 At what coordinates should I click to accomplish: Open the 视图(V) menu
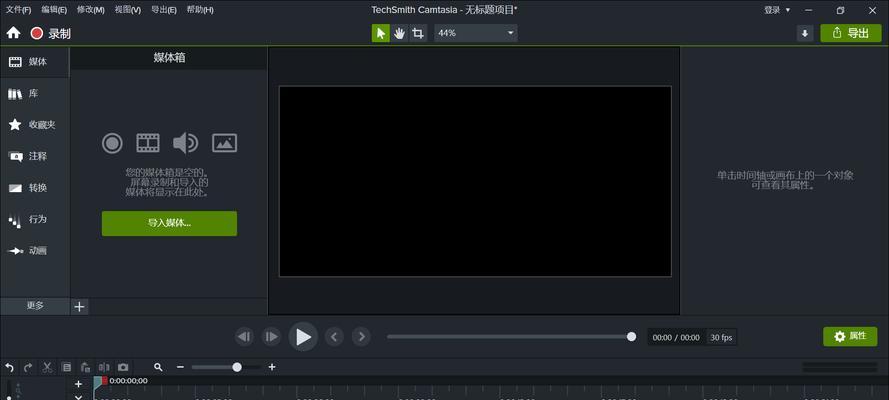pos(128,10)
